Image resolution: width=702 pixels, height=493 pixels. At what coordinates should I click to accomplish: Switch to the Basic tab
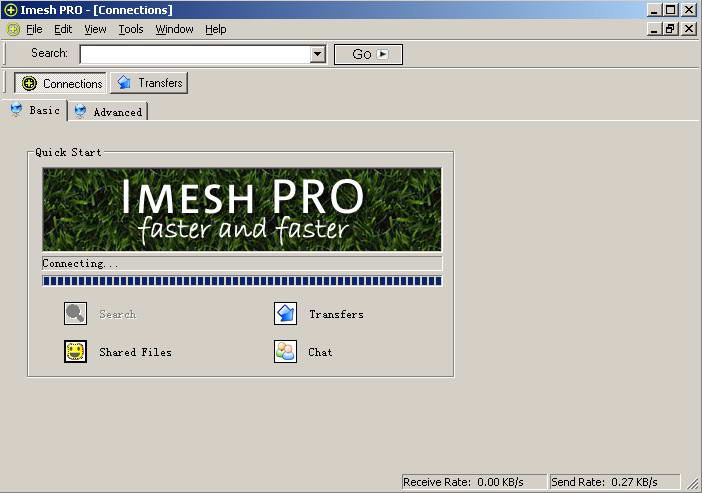[x=35, y=110]
